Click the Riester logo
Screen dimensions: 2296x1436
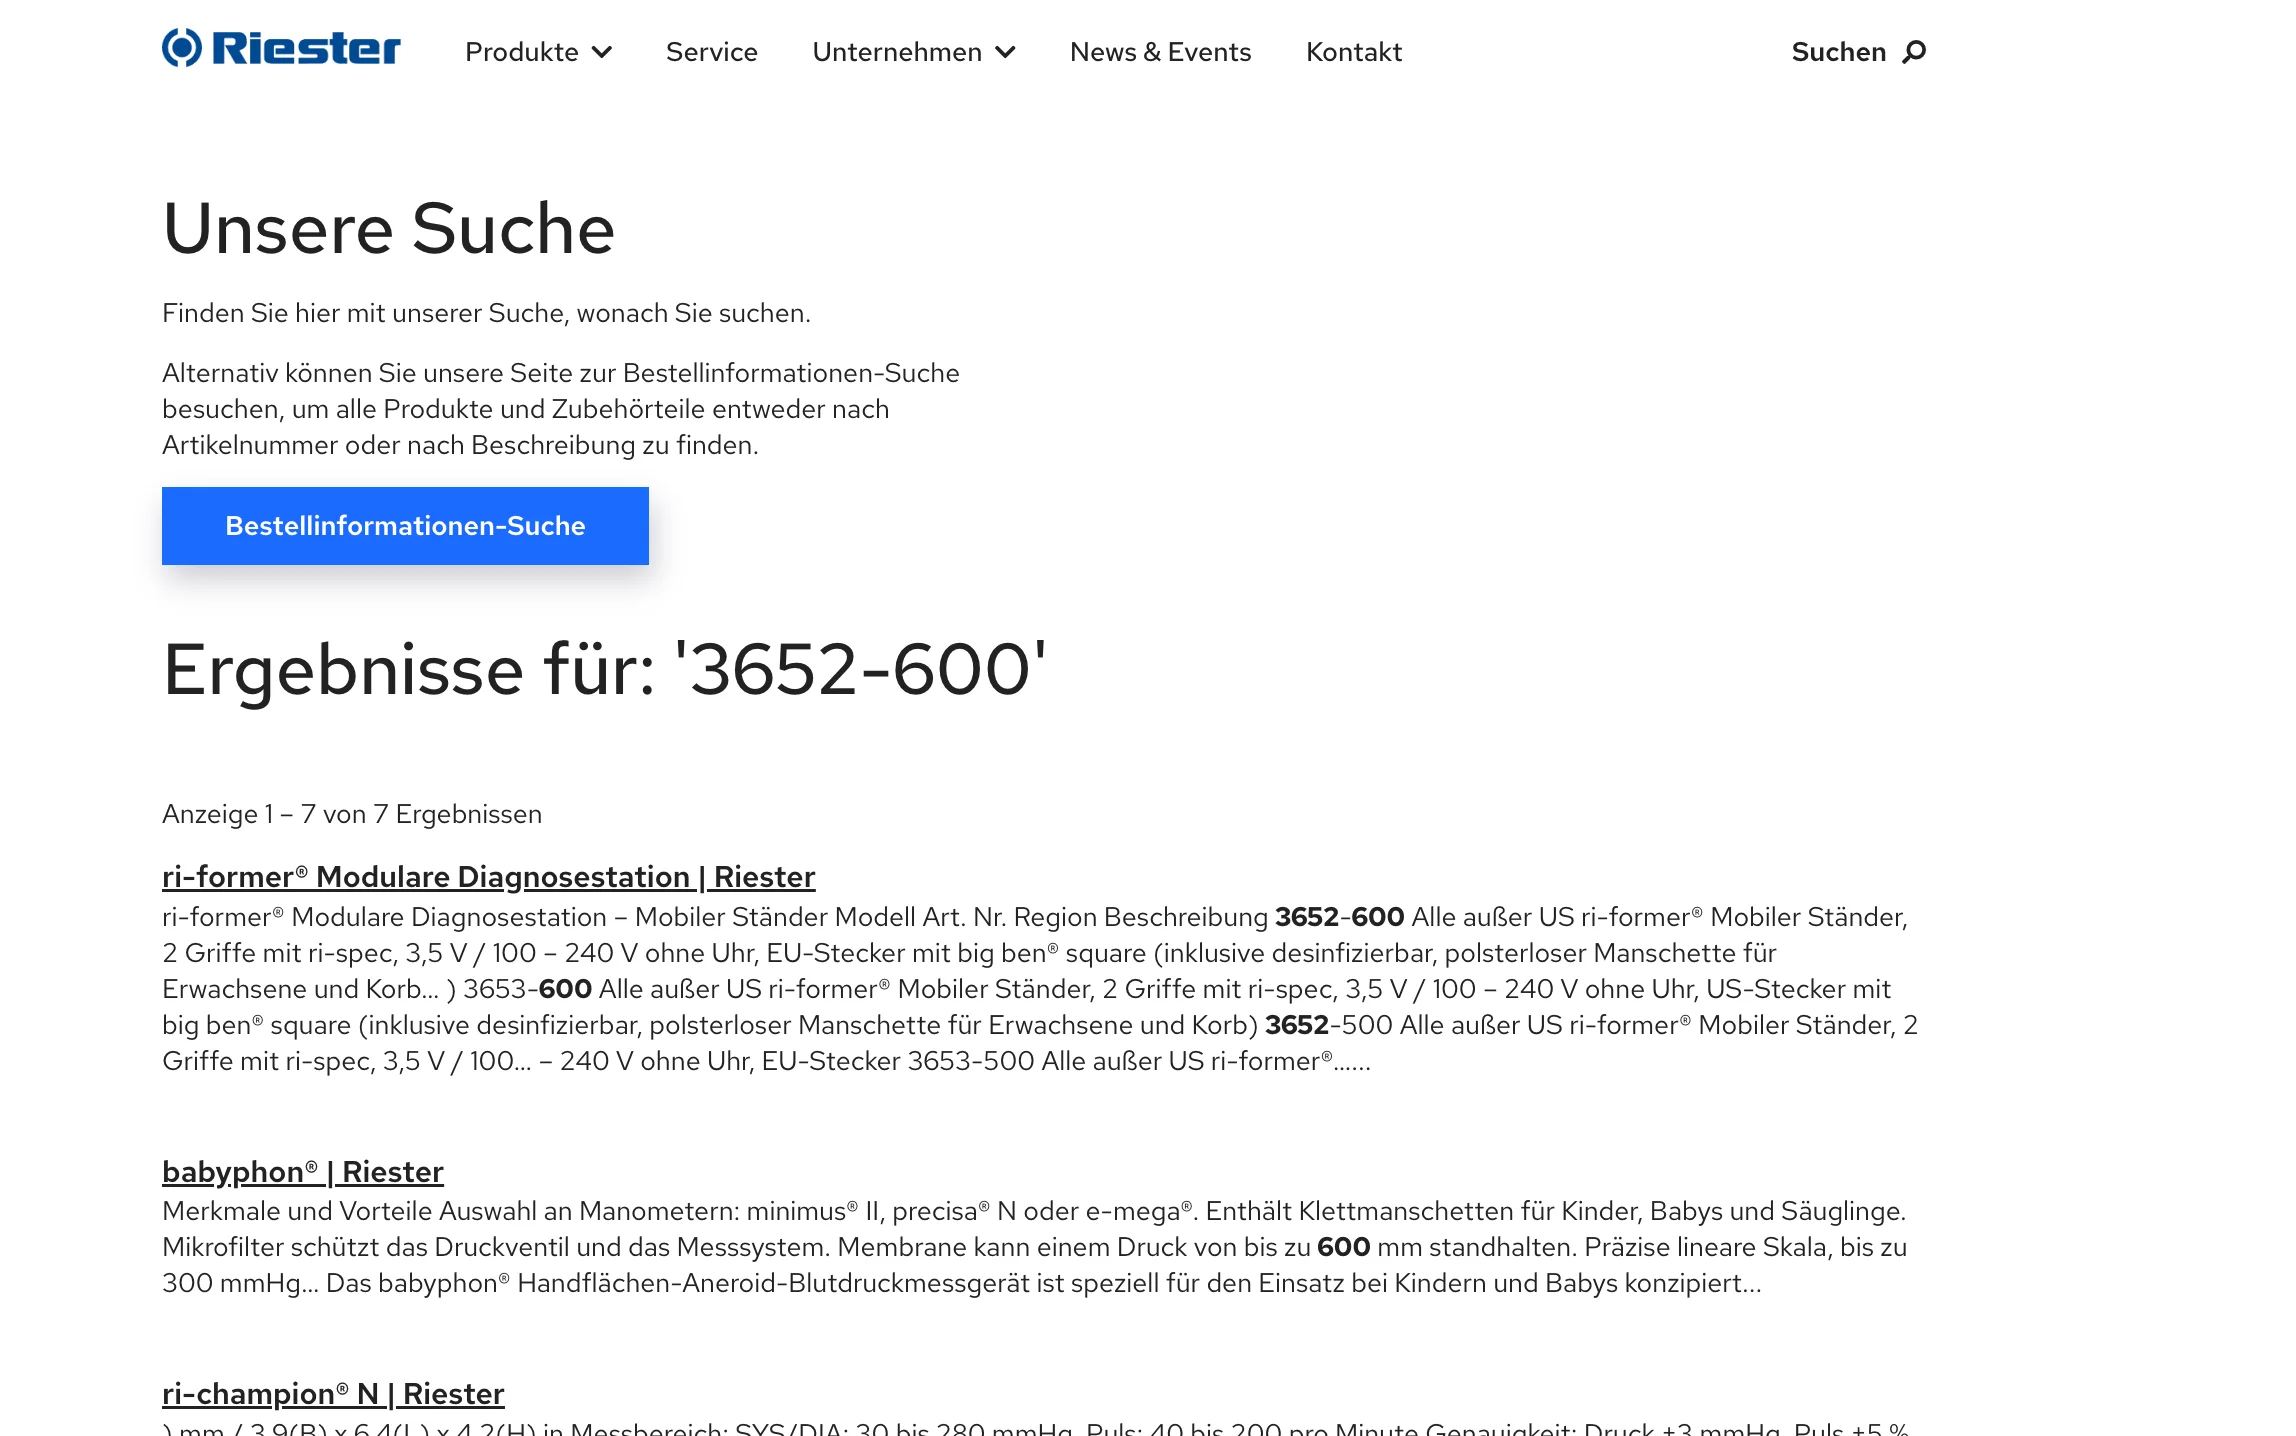281,48
